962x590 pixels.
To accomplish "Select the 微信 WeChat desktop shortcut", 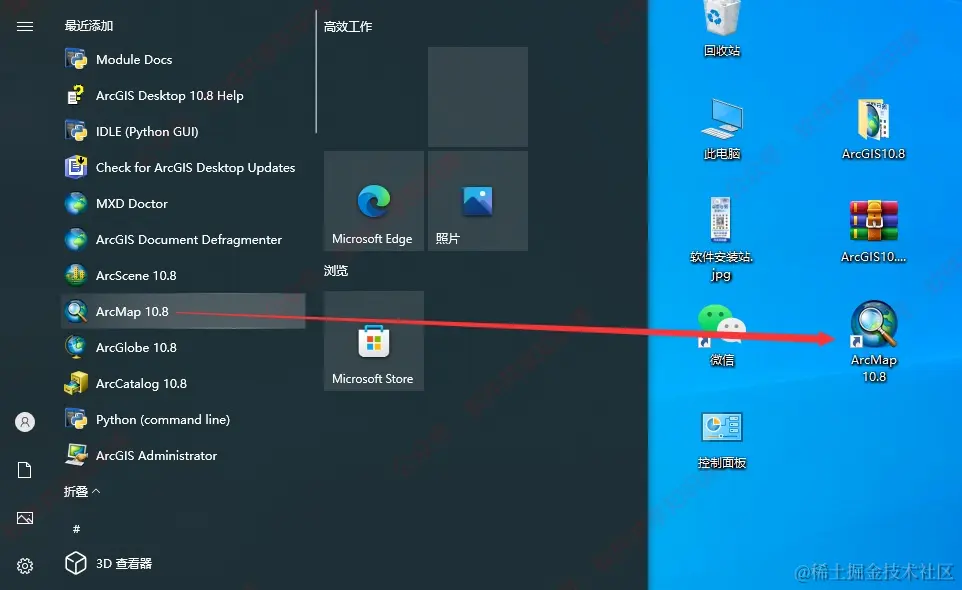I will point(722,335).
